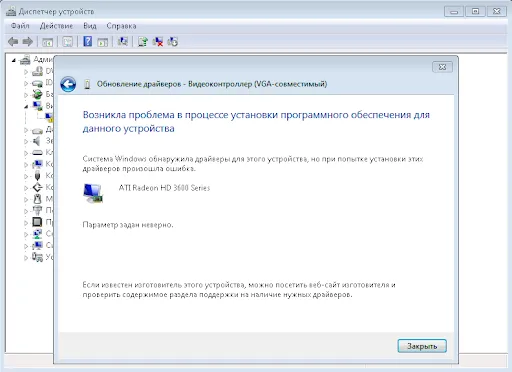Select the processor chip category icon
512x372 pixels.
(x=37, y=222)
